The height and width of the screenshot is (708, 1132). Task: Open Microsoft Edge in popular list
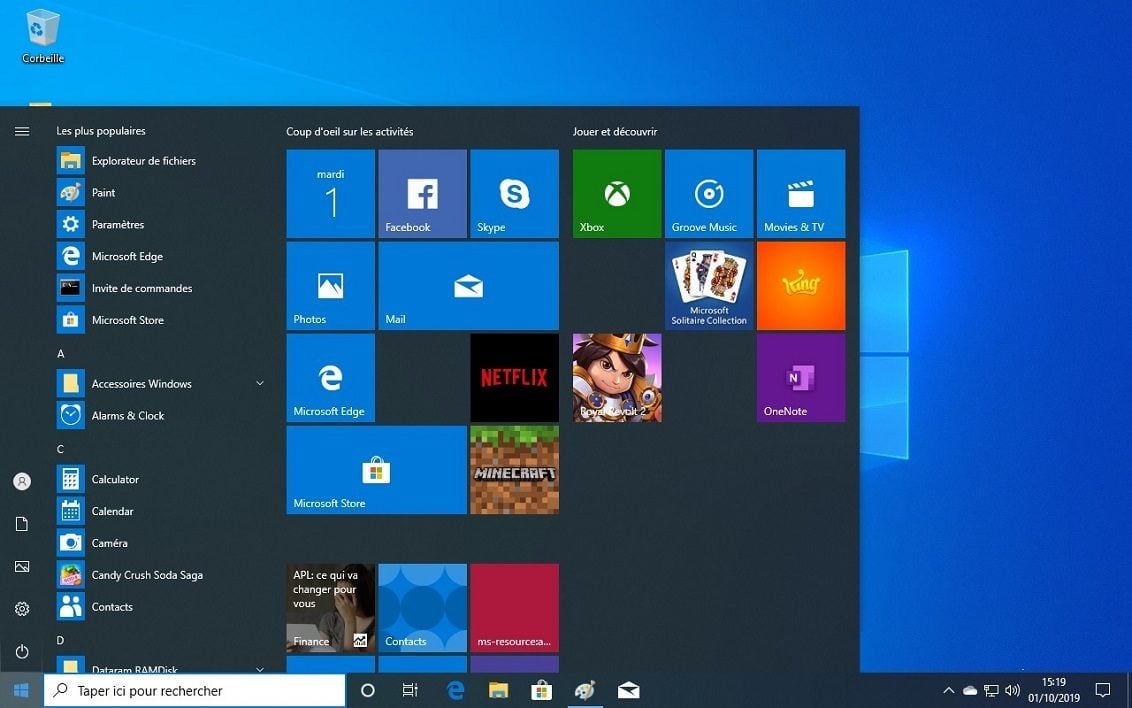(x=162, y=256)
